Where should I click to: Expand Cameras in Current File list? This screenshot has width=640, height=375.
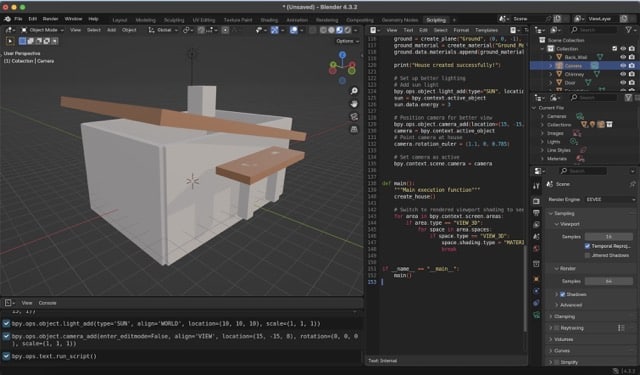[542, 116]
